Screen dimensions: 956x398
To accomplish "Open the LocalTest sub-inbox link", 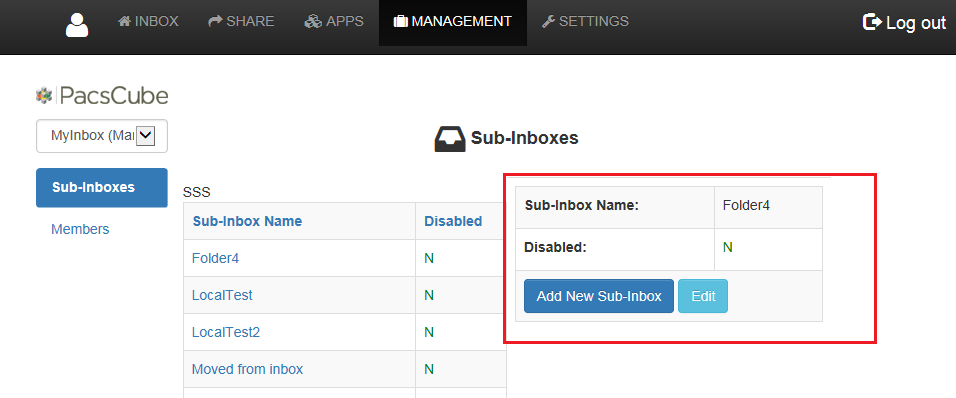I will coord(222,296).
